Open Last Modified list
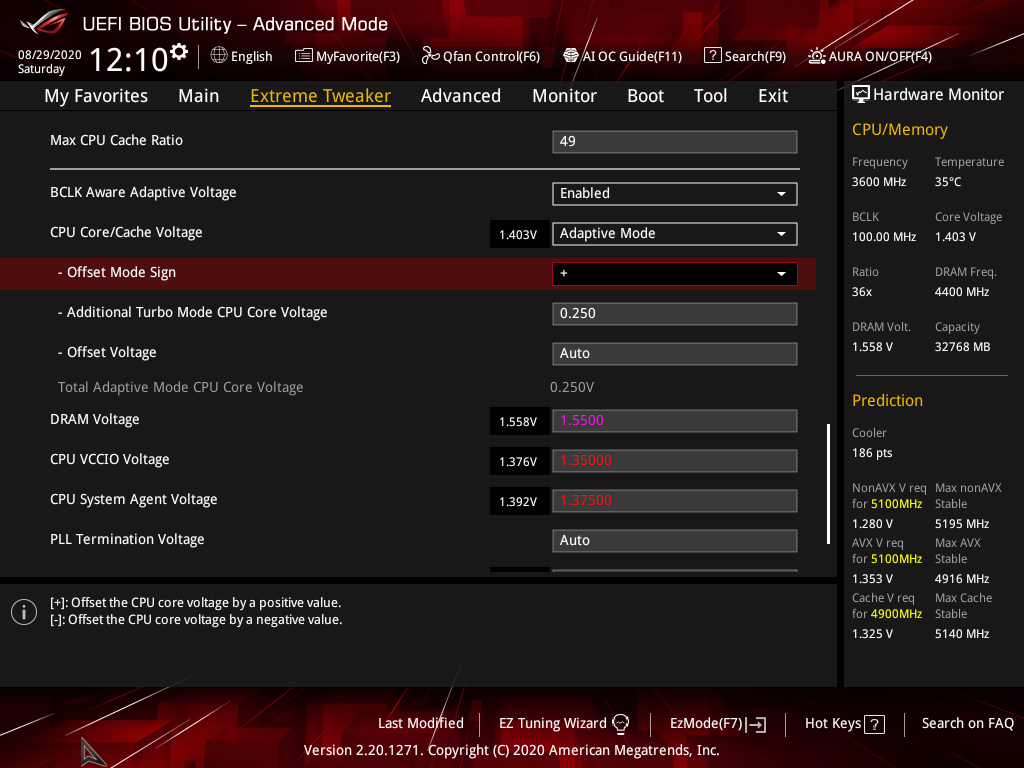Viewport: 1024px width, 768px height. pyautogui.click(x=421, y=724)
